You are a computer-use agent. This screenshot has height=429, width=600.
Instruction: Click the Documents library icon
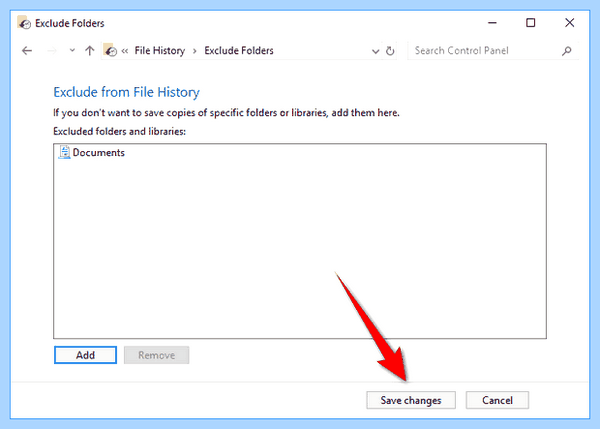[x=64, y=152]
